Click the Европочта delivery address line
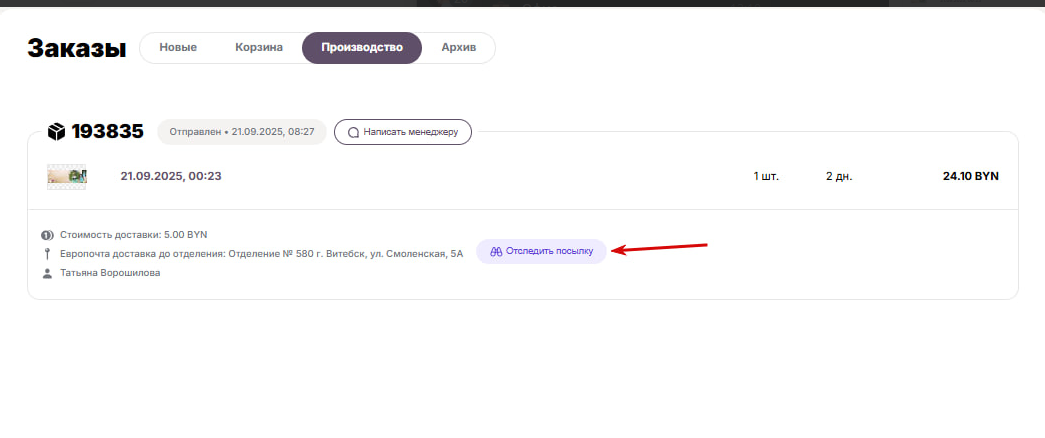Screen dimensions: 1045x438 pos(261,254)
